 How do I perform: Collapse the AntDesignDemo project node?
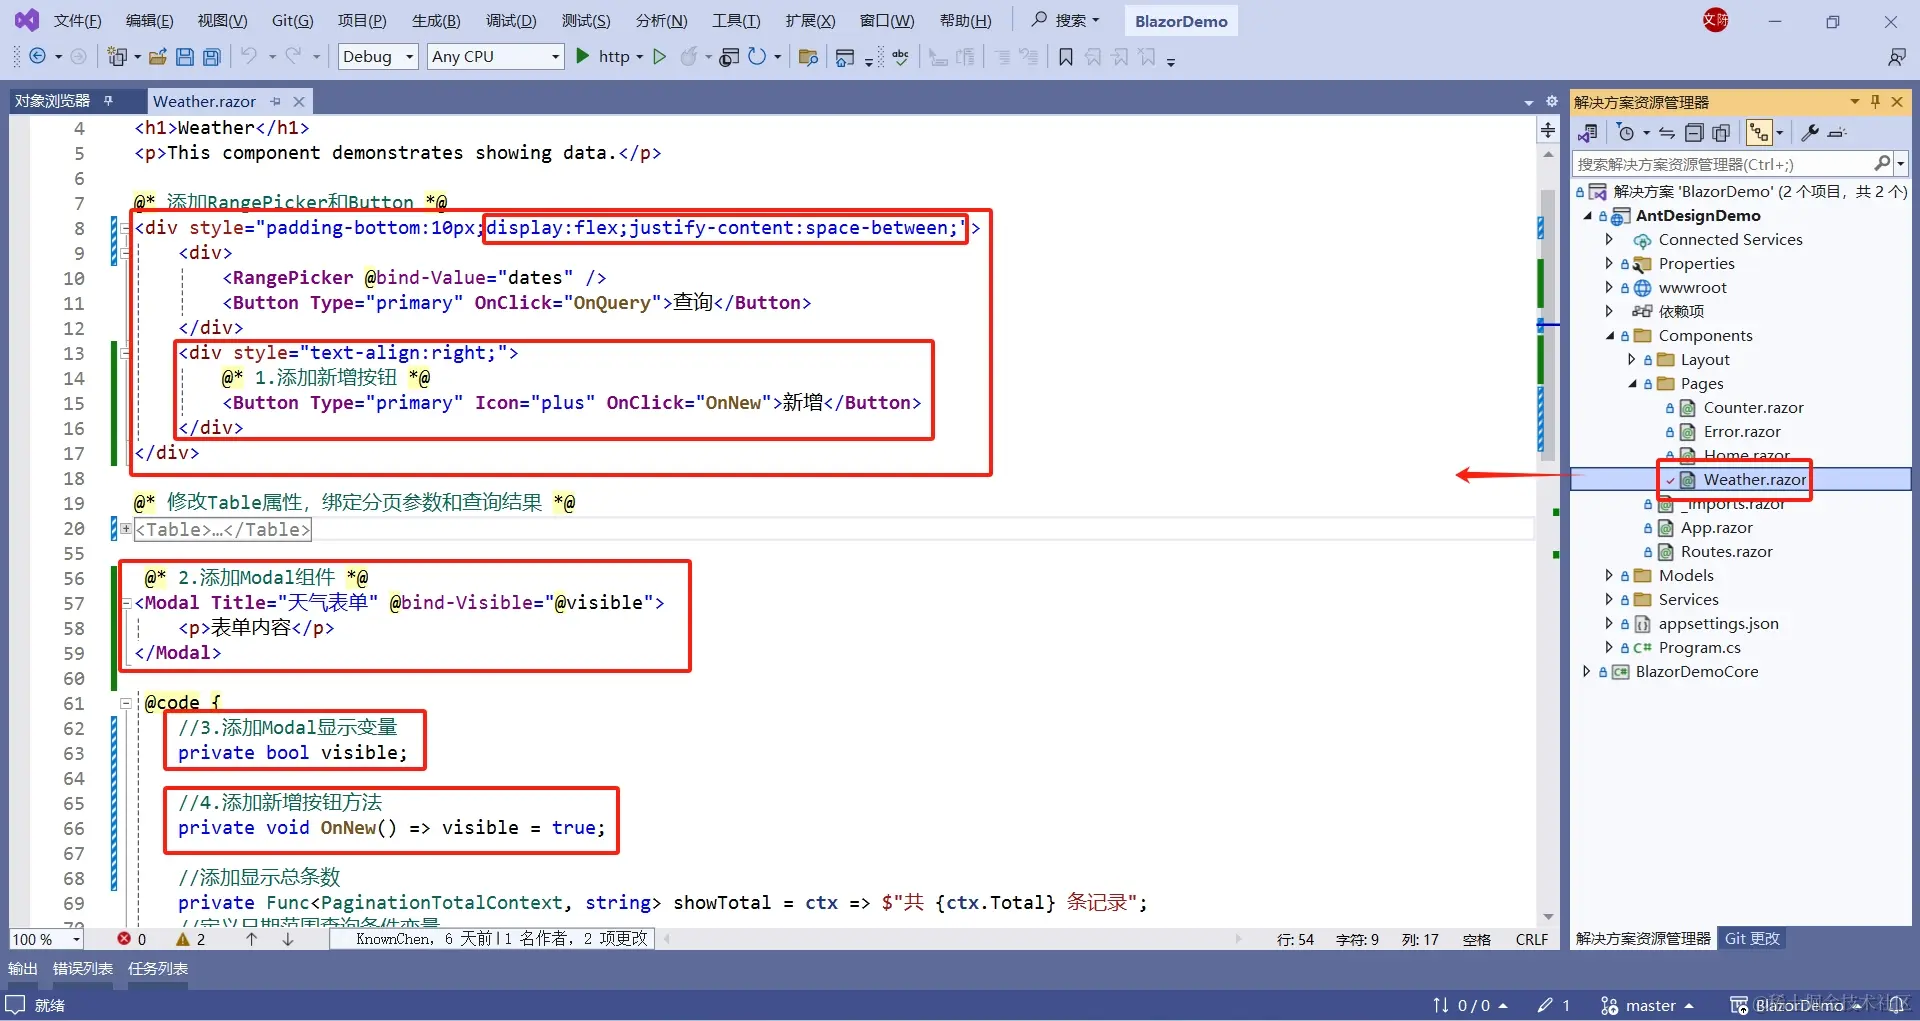tap(1587, 216)
